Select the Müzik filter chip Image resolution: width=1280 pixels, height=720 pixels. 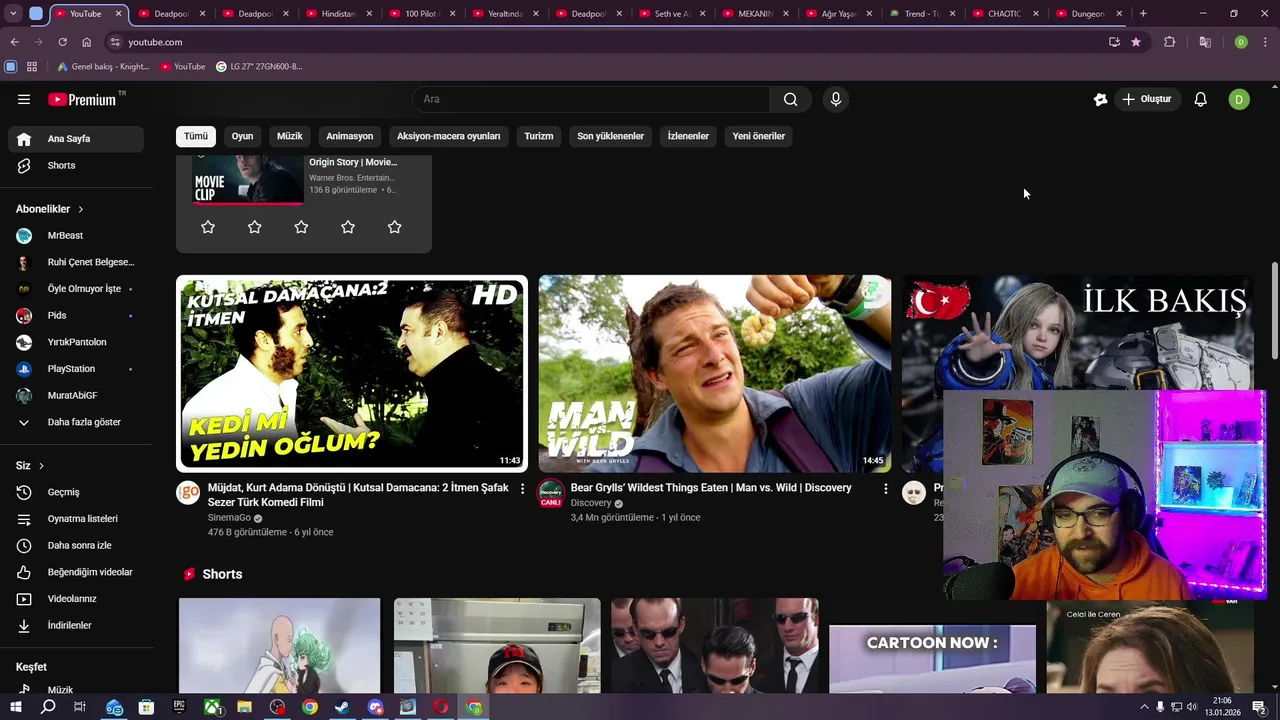click(x=289, y=136)
